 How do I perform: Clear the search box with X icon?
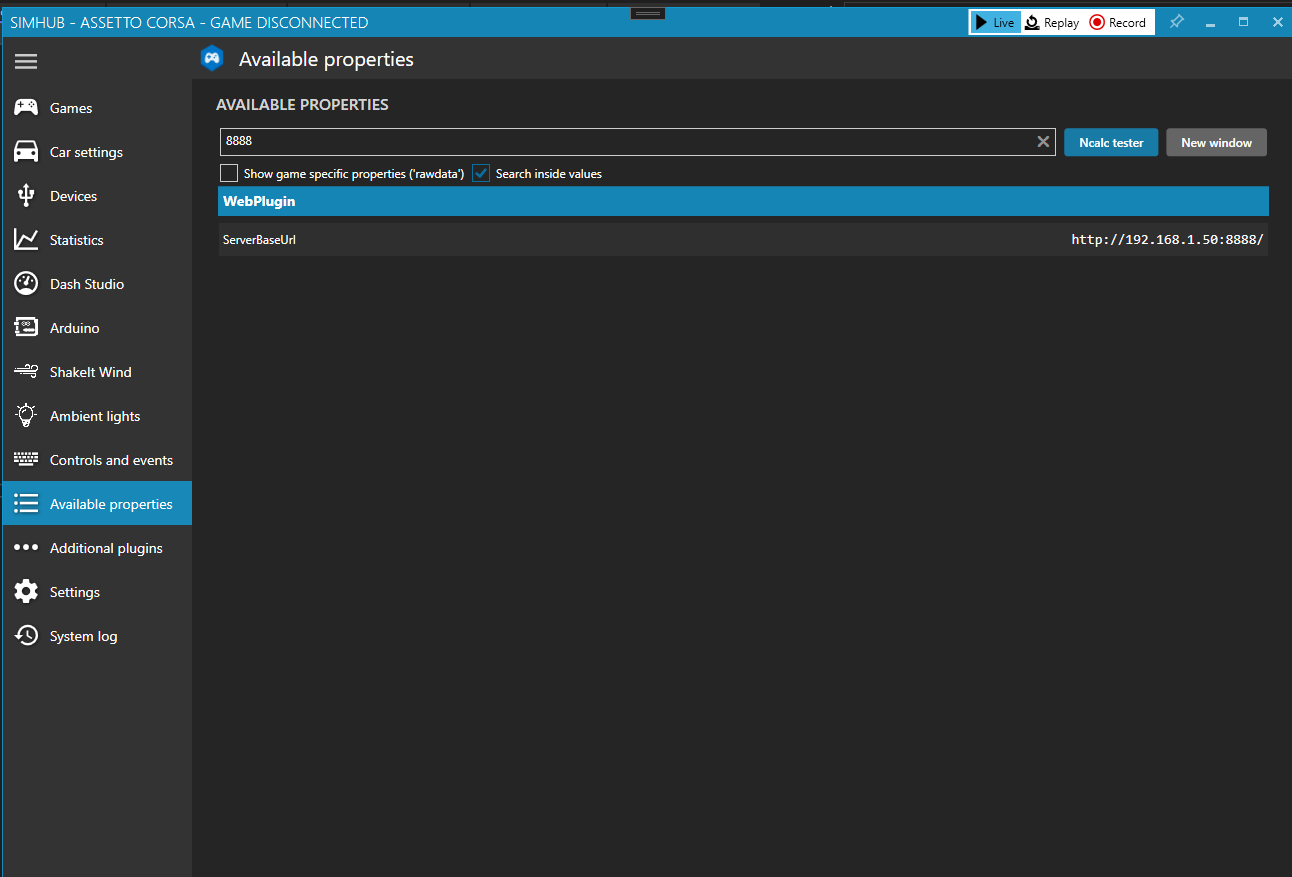[x=1043, y=142]
